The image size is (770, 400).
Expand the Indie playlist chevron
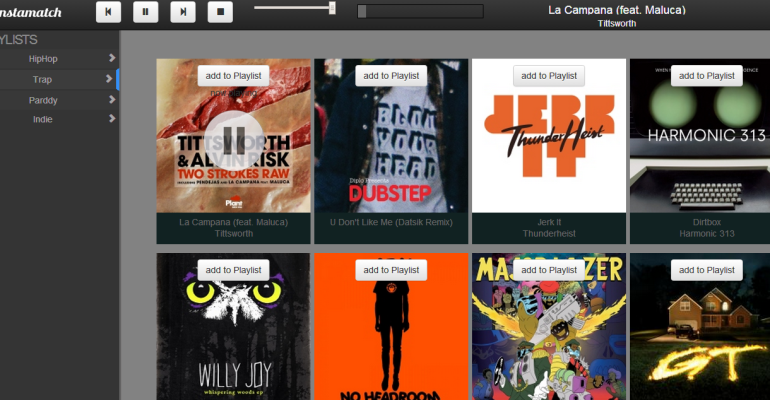coord(112,118)
